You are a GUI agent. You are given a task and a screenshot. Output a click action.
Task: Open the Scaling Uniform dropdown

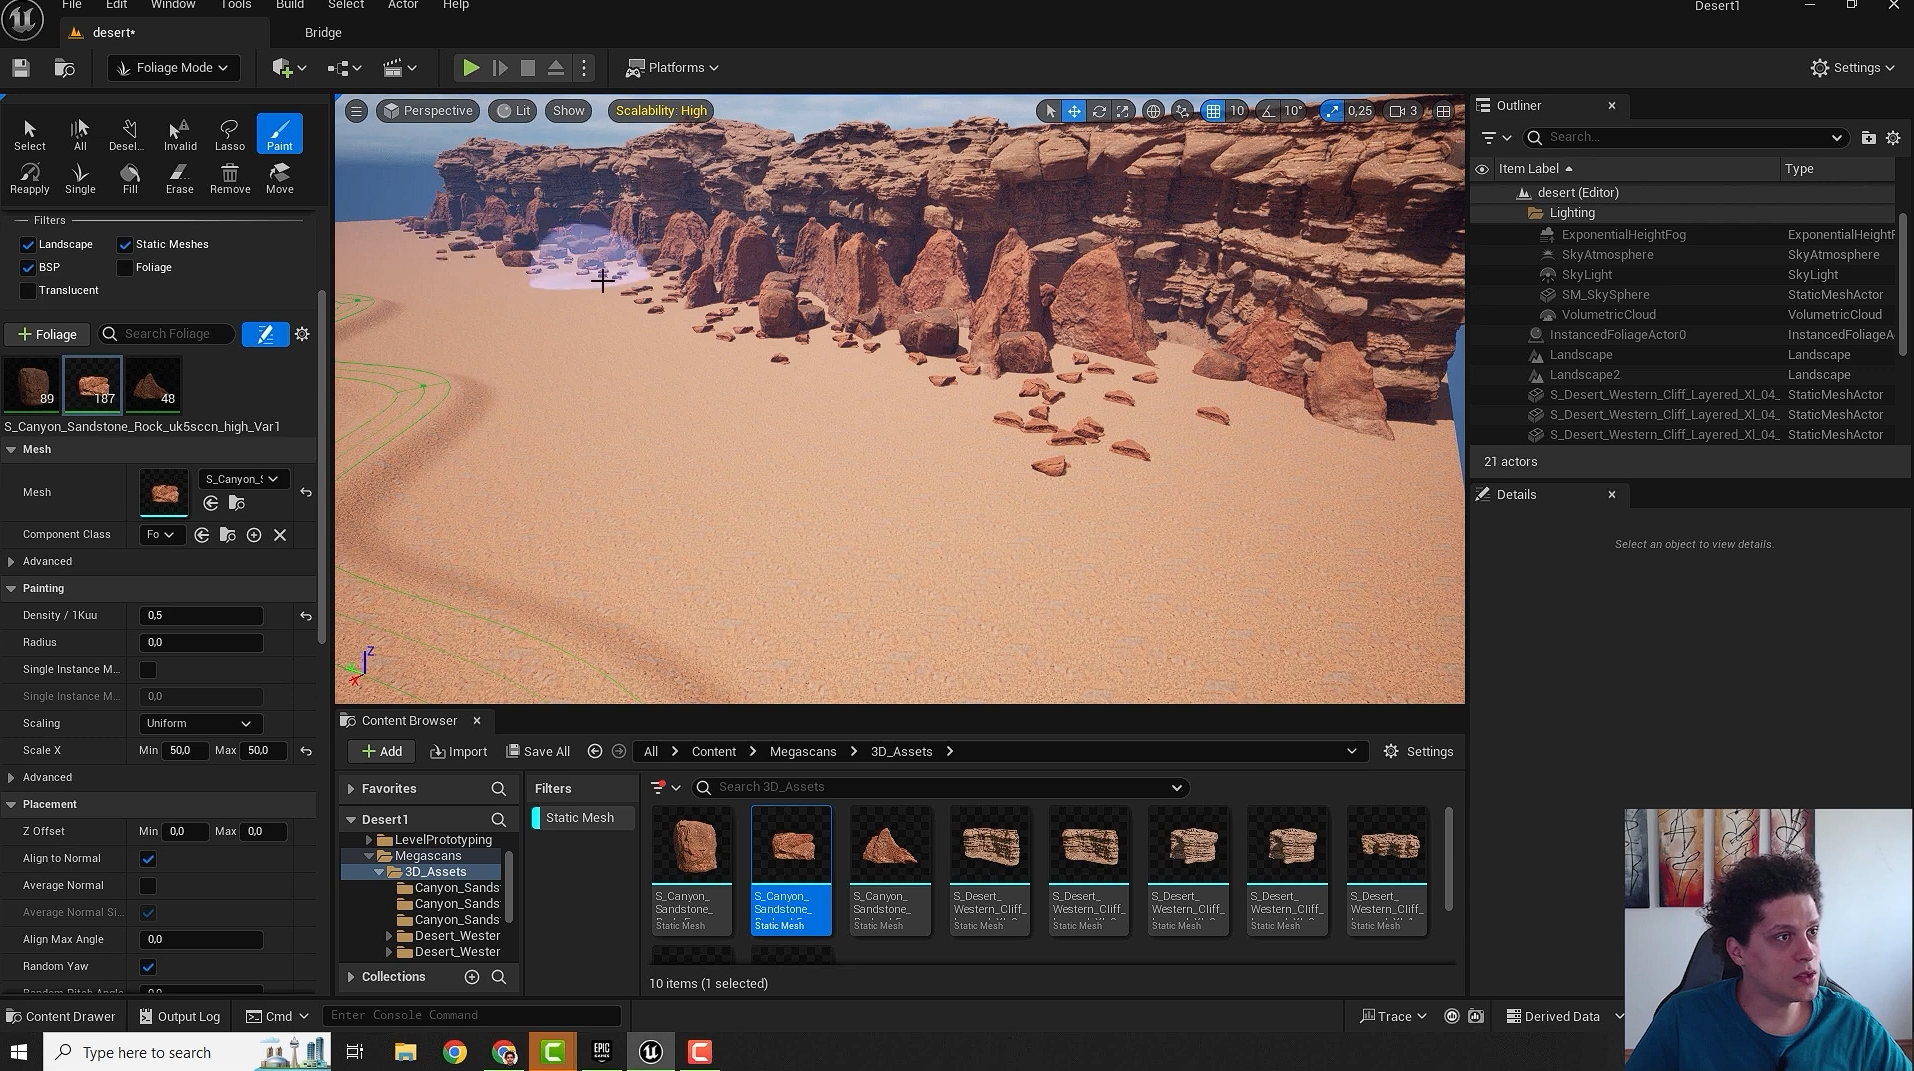200,724
